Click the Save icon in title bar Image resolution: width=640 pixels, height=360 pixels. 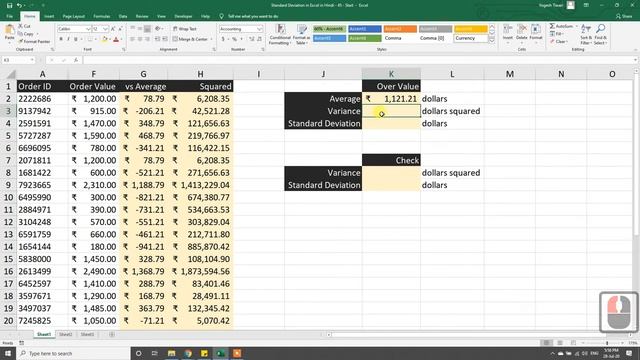click(x=9, y=5)
